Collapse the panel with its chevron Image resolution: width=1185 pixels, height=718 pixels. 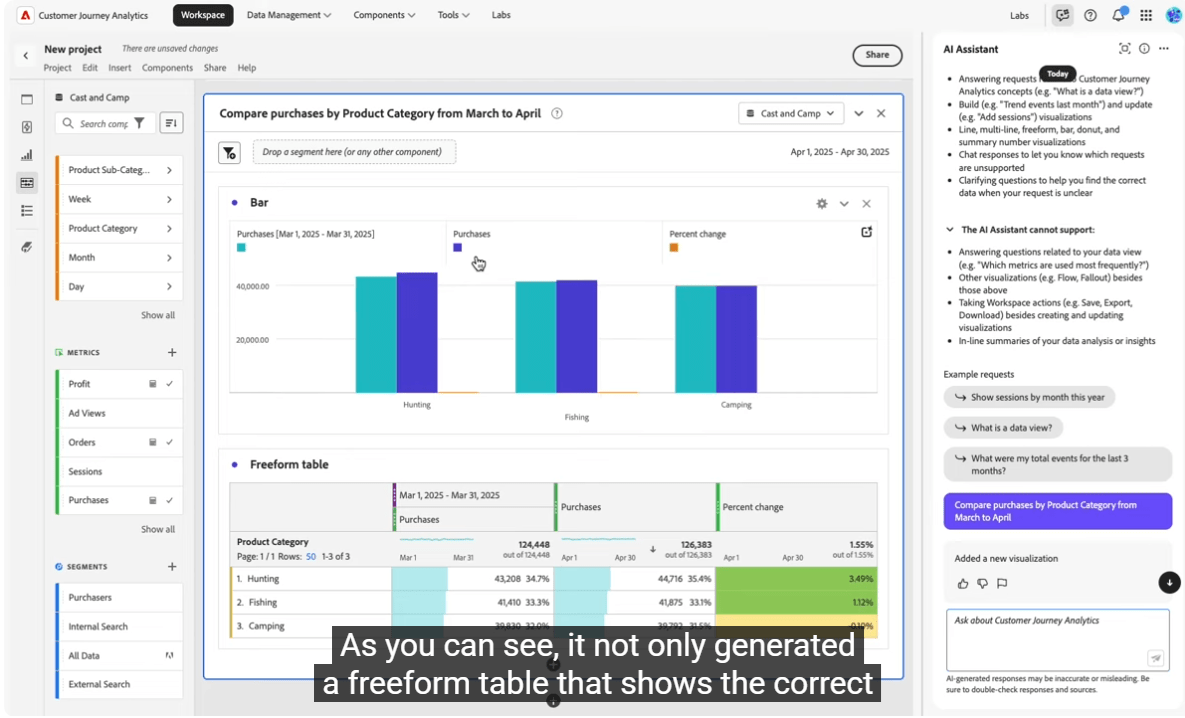[859, 113]
